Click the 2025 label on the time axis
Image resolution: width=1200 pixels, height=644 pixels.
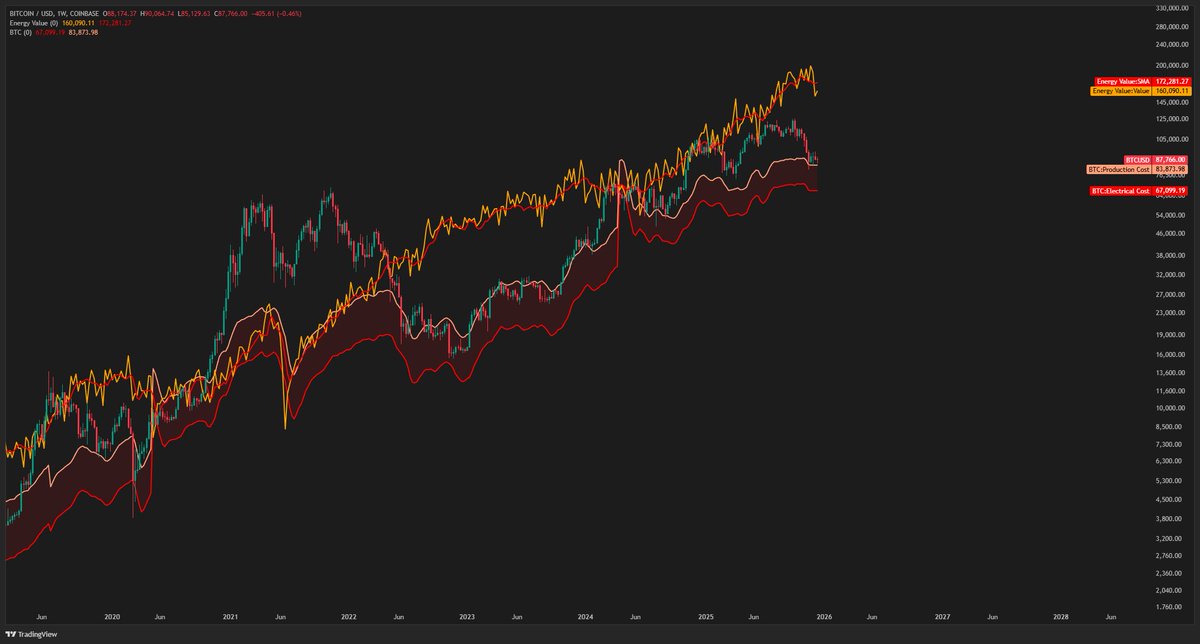[x=705, y=618]
